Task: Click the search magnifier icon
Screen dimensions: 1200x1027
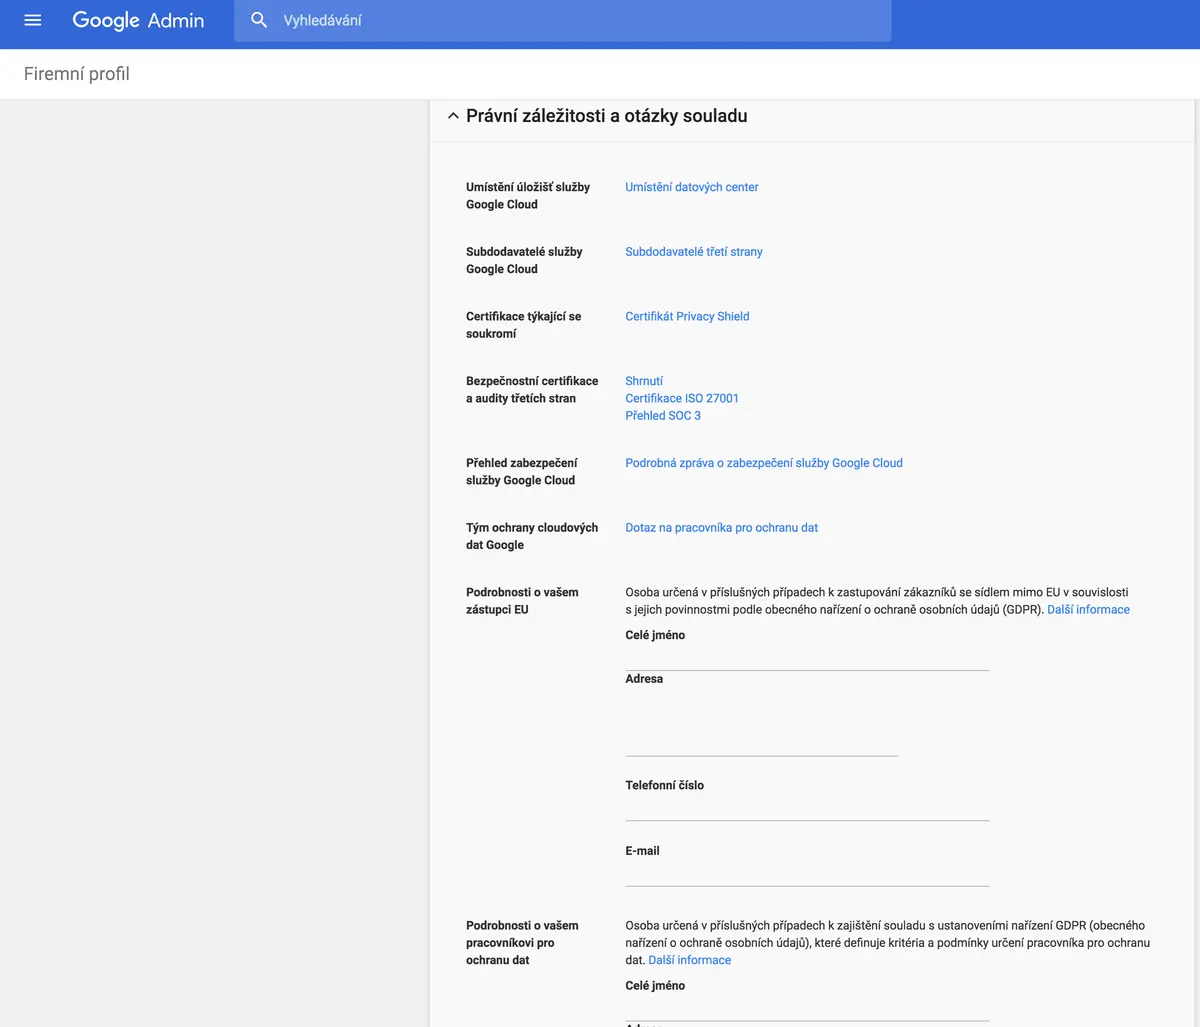Action: pos(259,20)
